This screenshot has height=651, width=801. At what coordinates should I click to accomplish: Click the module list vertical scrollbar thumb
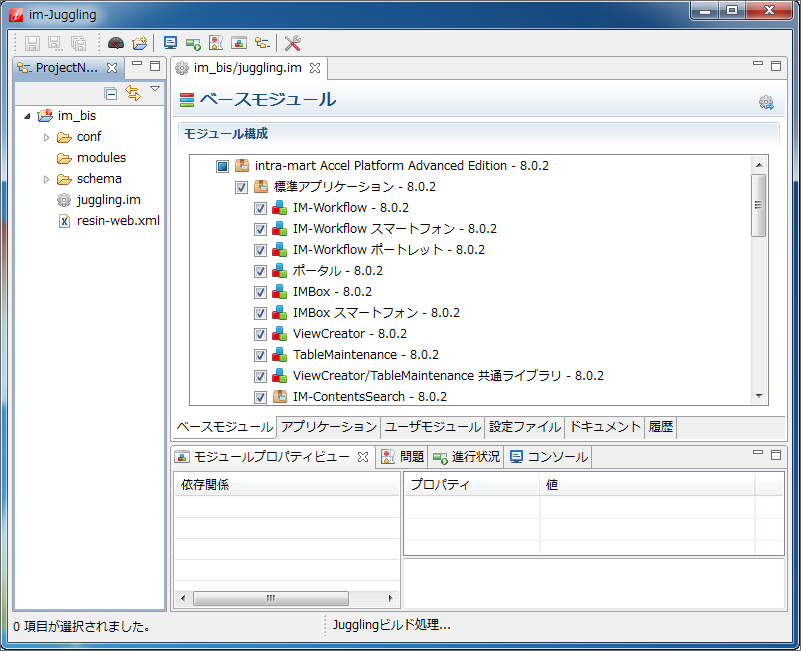[x=759, y=205]
